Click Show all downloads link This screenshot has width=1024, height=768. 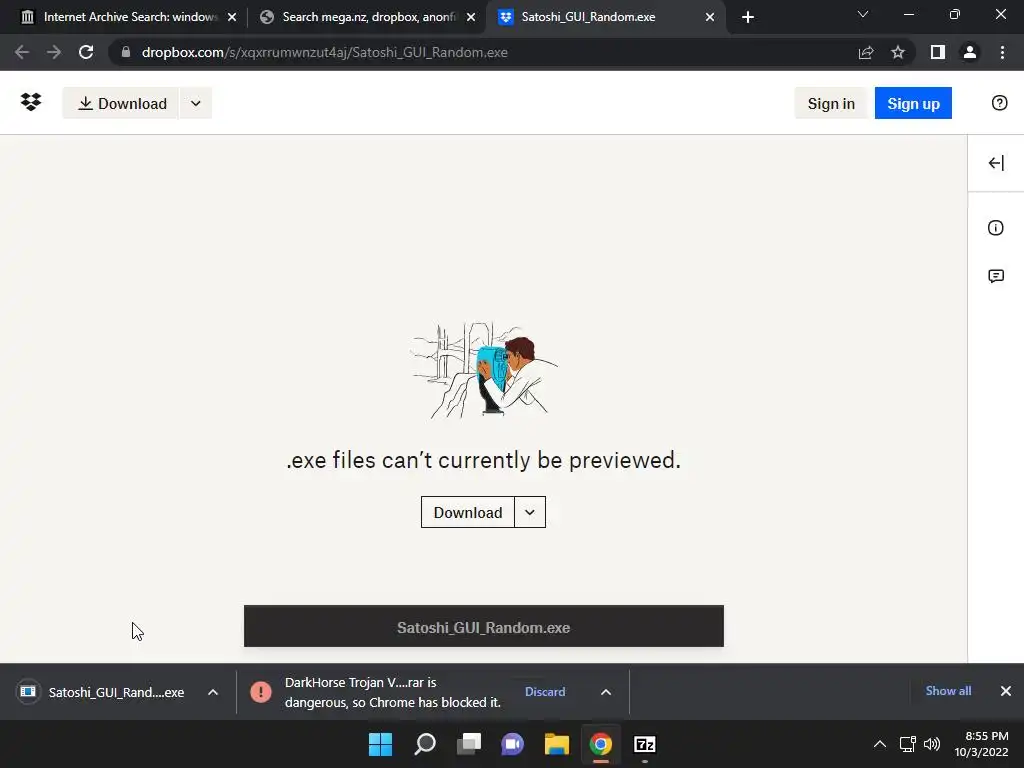948,691
